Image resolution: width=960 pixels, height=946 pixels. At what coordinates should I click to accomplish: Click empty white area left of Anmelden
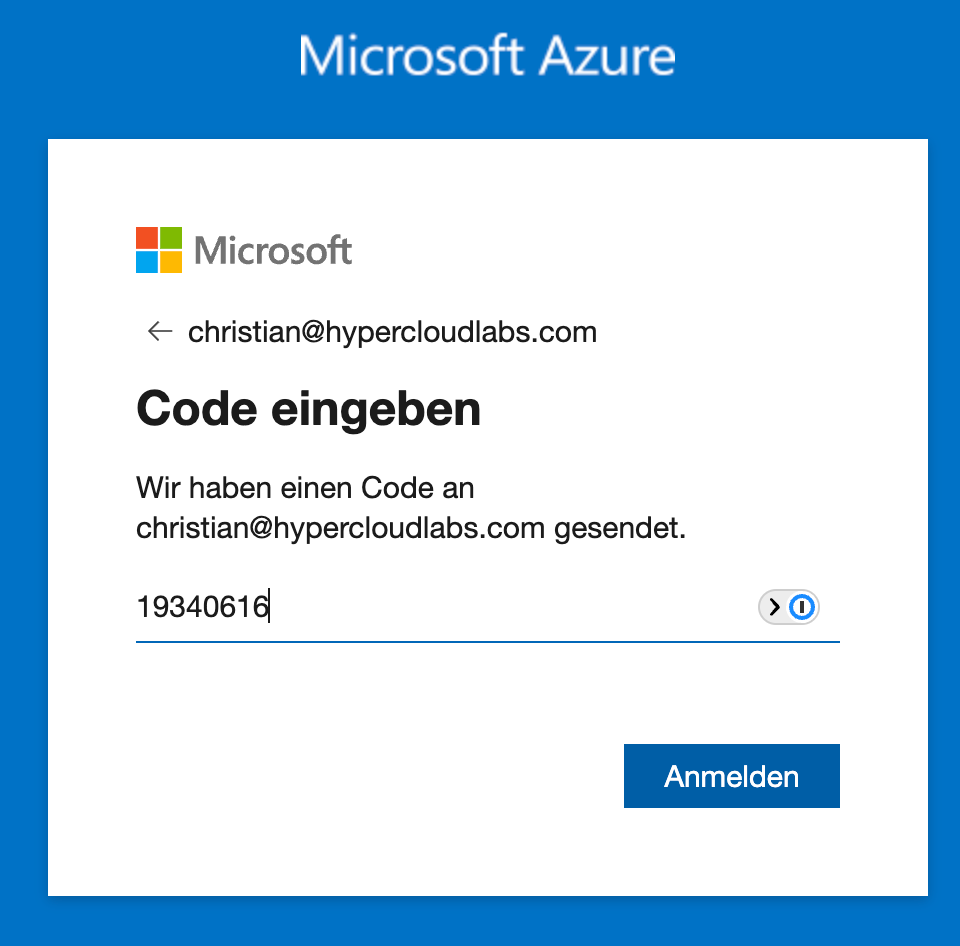(380, 776)
